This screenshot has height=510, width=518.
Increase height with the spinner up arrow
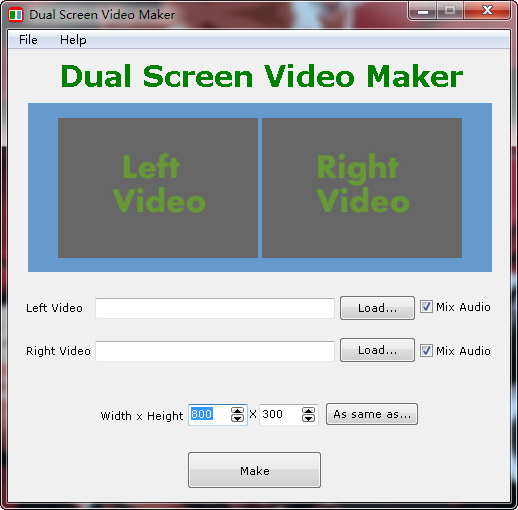(x=308, y=411)
